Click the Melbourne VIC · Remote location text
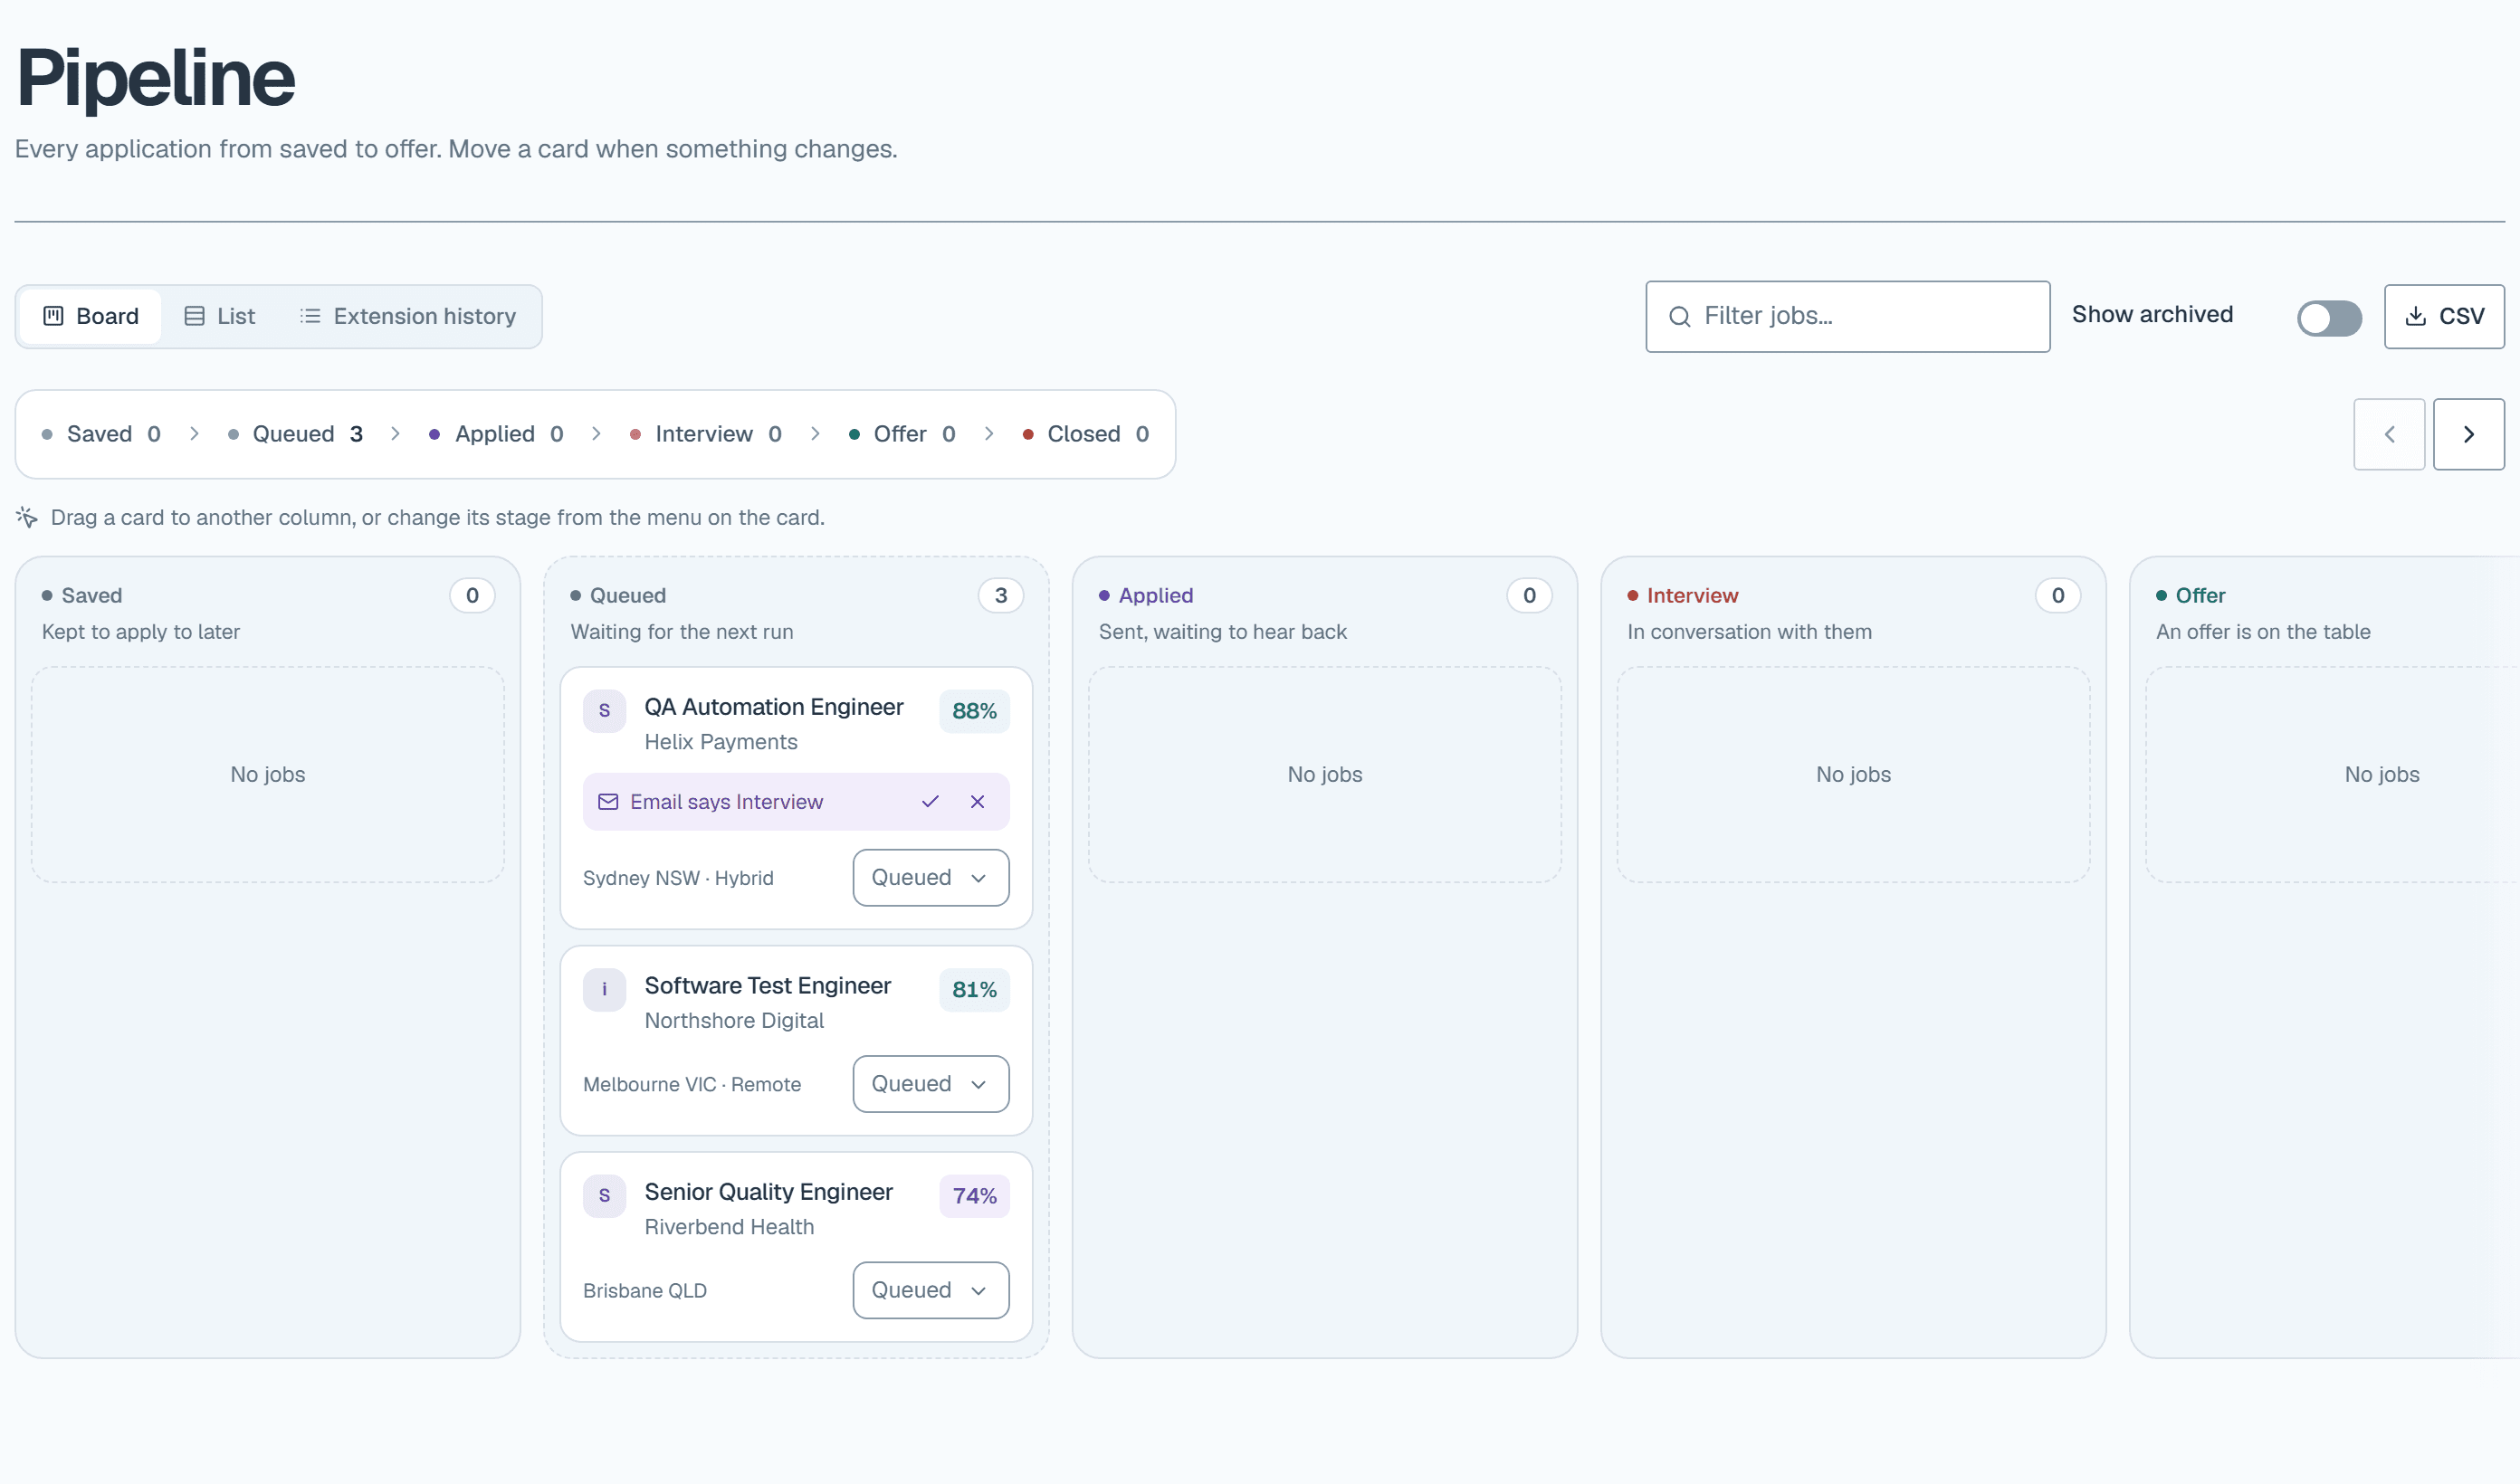 (692, 1084)
